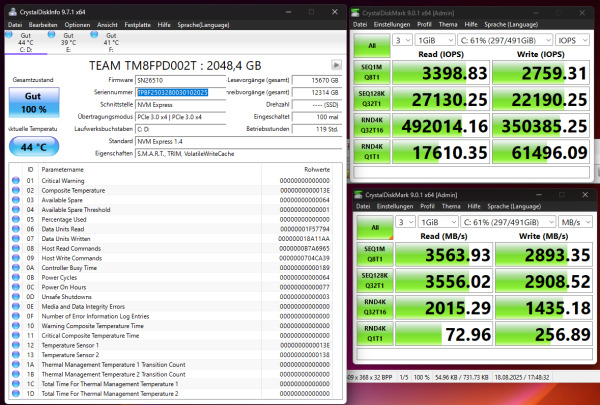Open MB/s unit dropdown
This screenshot has width=600, height=405.
(576, 222)
